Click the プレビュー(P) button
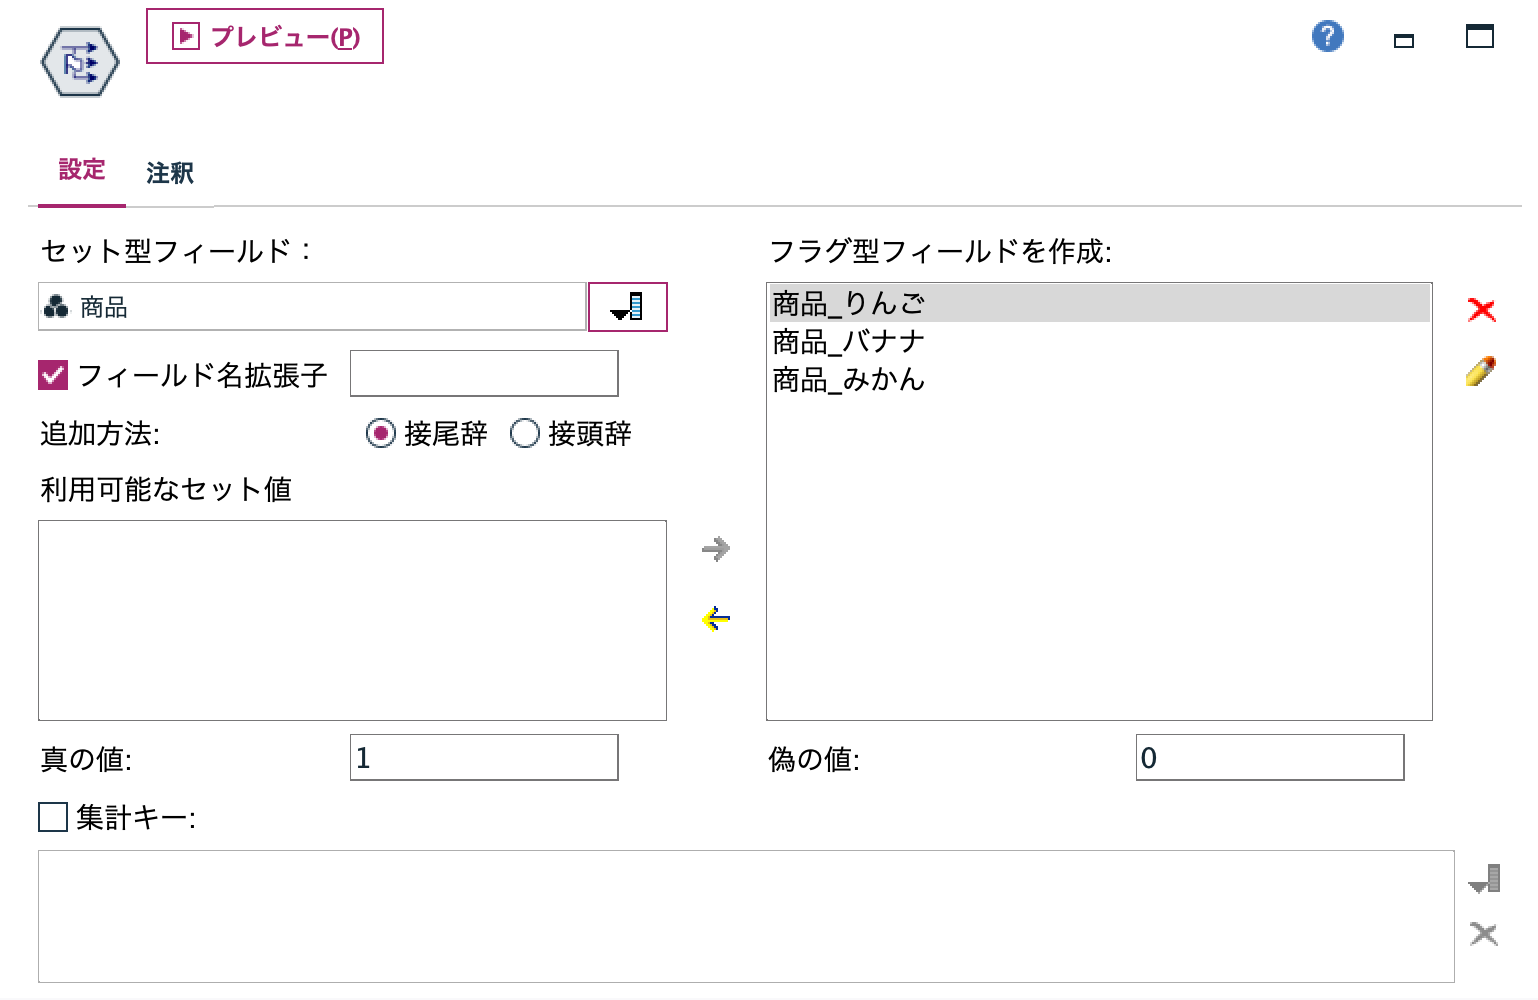Image resolution: width=1538 pixels, height=1000 pixels. pyautogui.click(x=265, y=37)
